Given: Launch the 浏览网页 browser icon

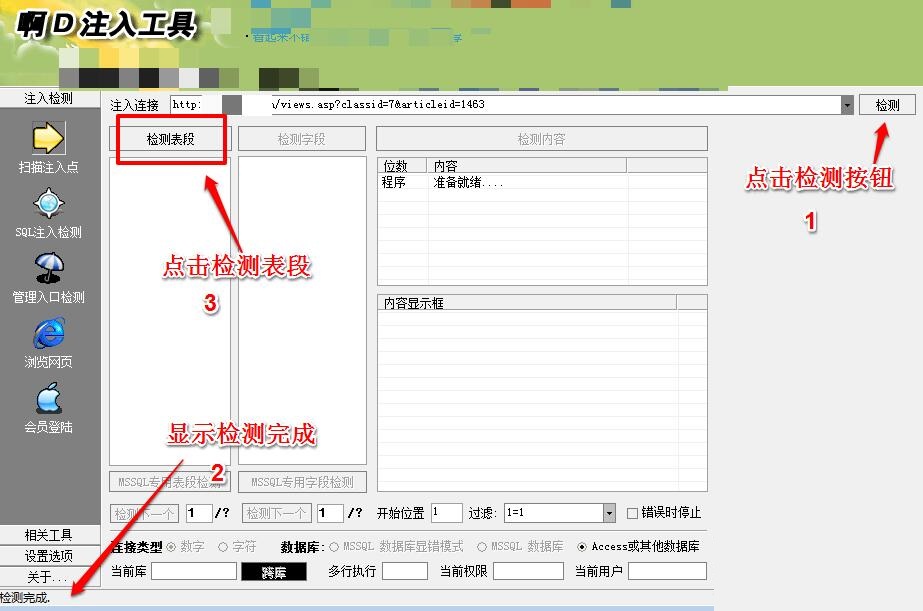Looking at the screenshot, I should pos(48,333).
